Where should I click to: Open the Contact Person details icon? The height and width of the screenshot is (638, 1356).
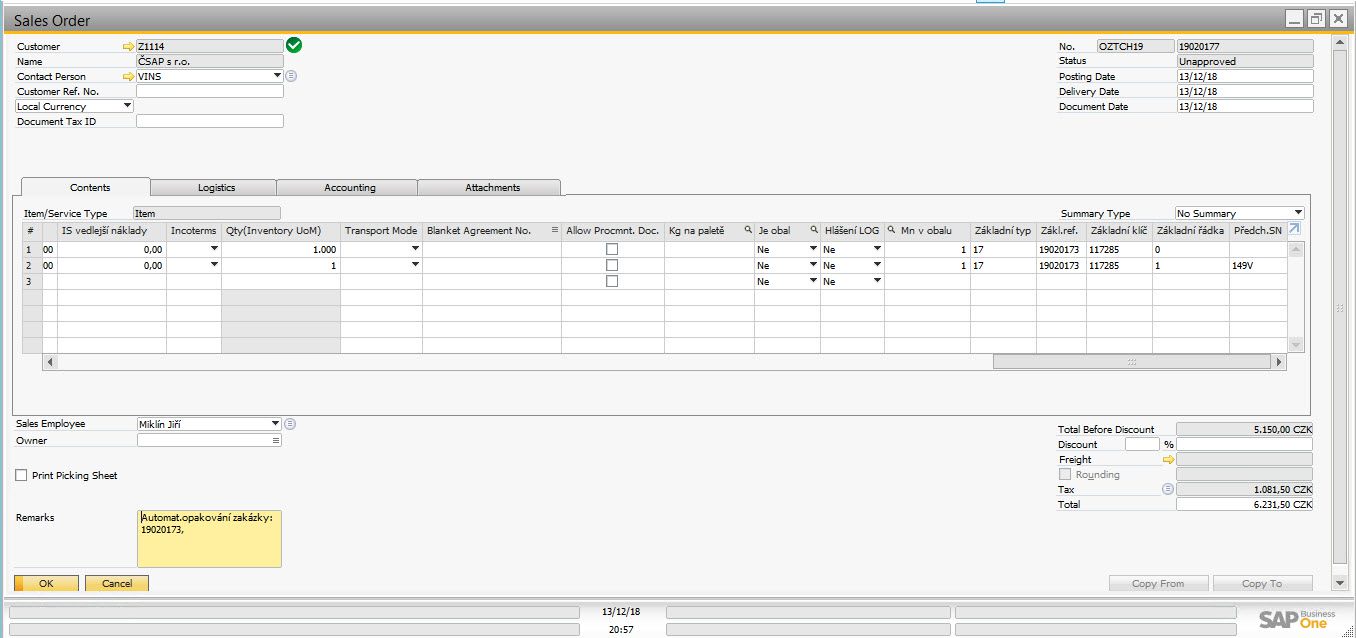pyautogui.click(x=291, y=76)
